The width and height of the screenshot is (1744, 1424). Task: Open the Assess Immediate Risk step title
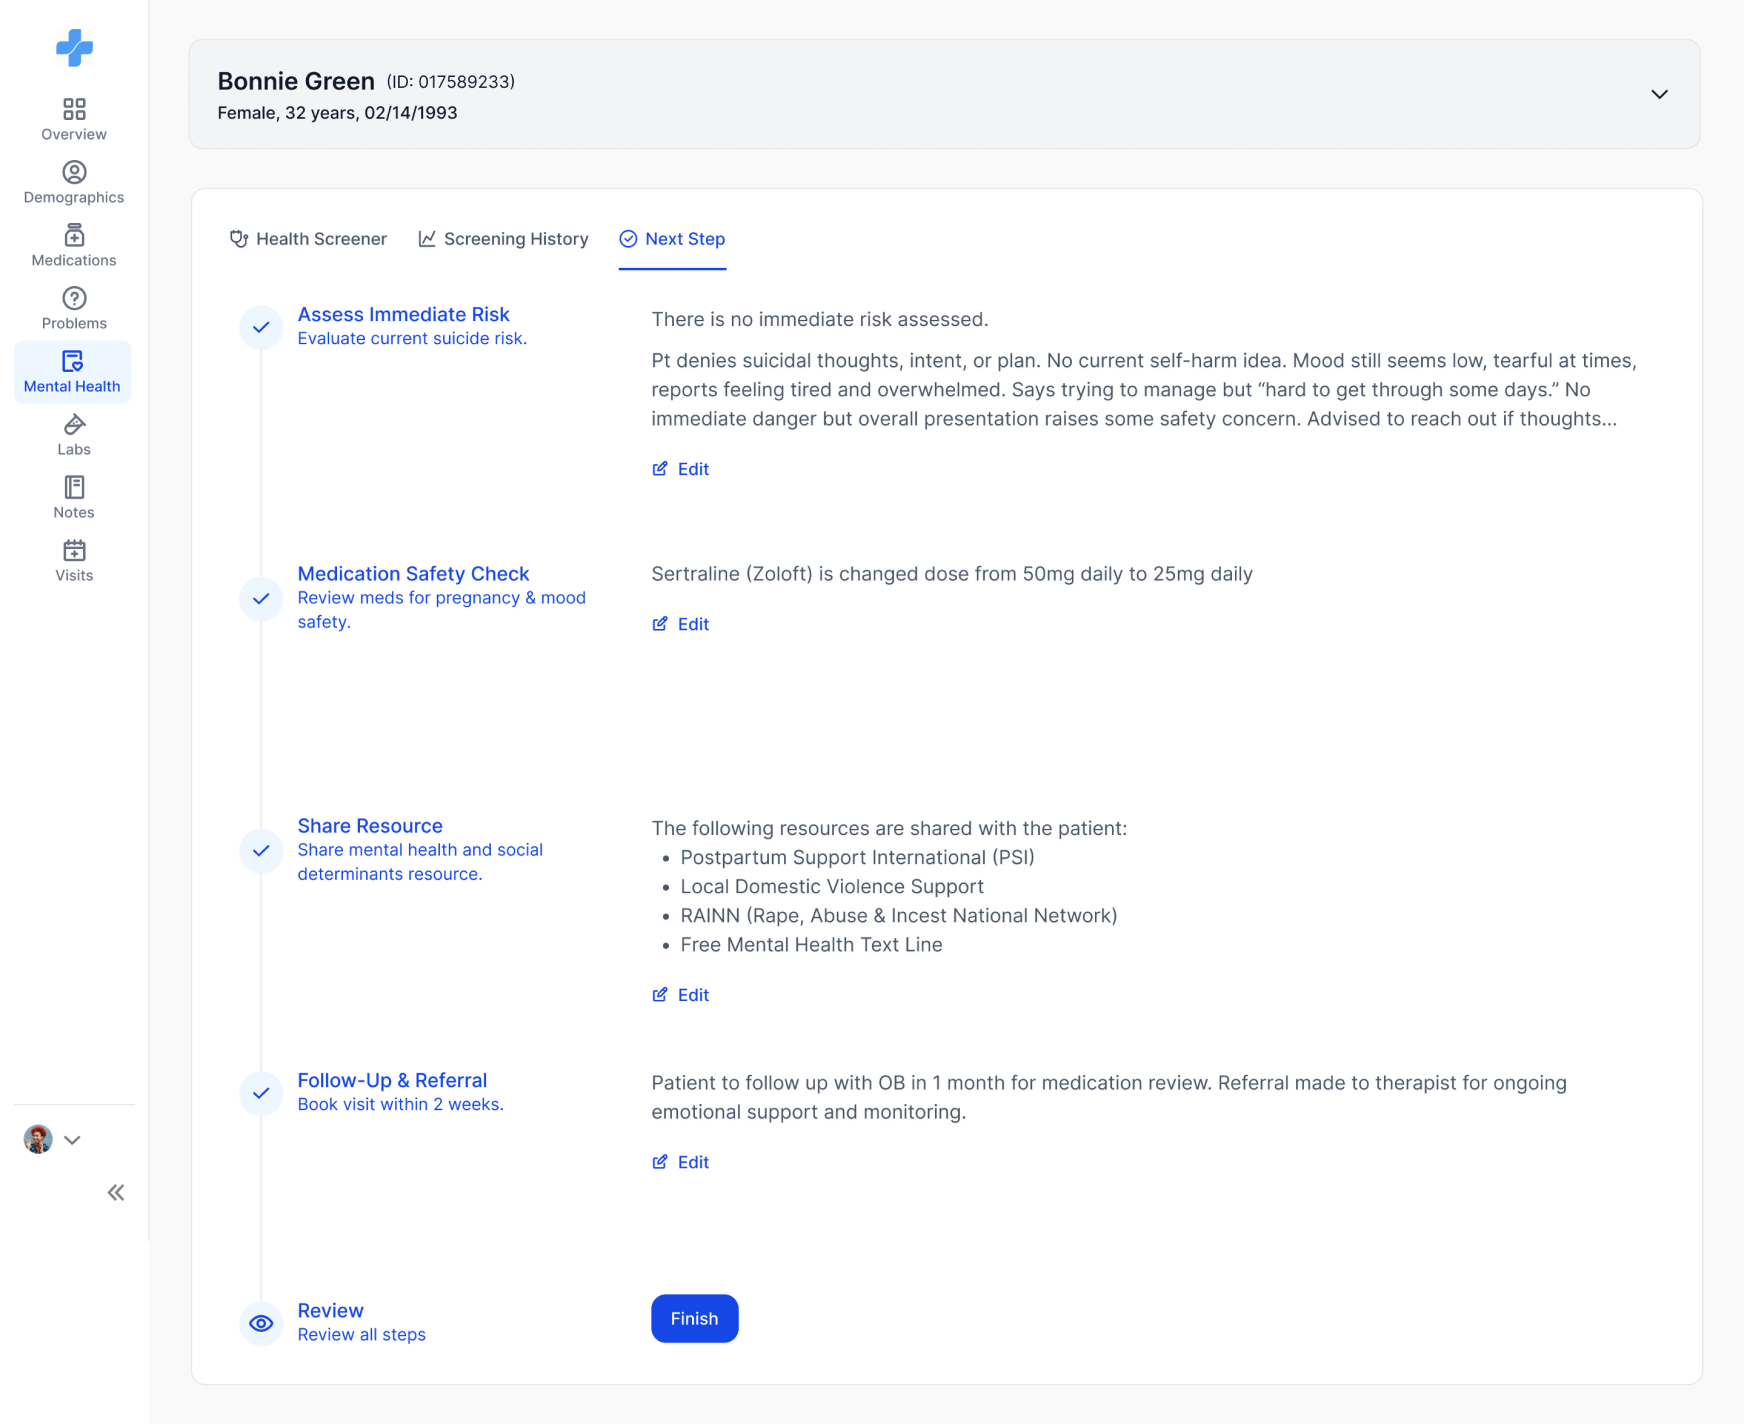404,314
